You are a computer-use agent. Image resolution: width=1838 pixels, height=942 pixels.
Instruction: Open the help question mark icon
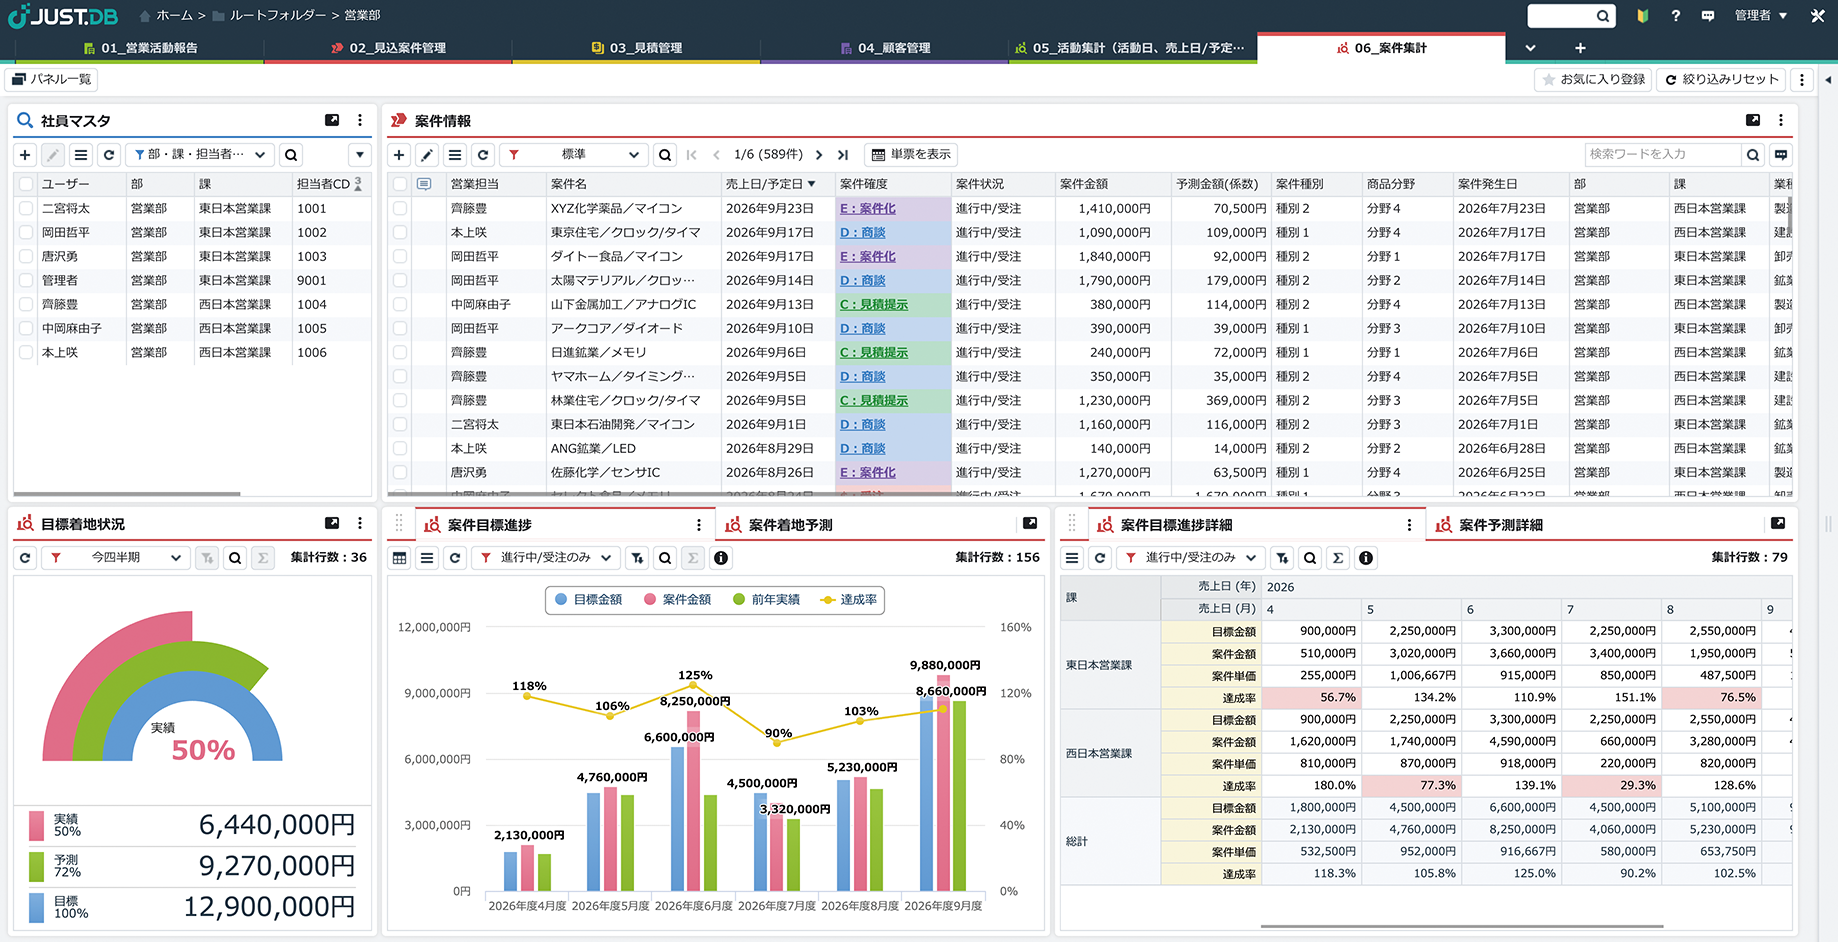pos(1675,16)
